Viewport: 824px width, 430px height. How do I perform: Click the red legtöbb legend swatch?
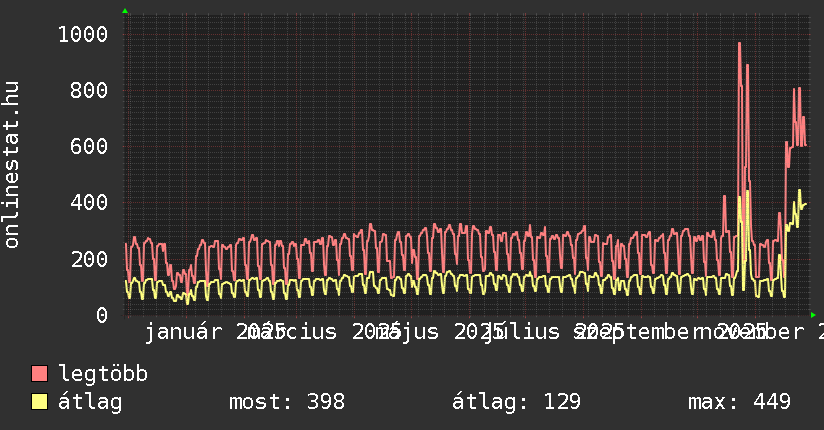(x=40, y=374)
